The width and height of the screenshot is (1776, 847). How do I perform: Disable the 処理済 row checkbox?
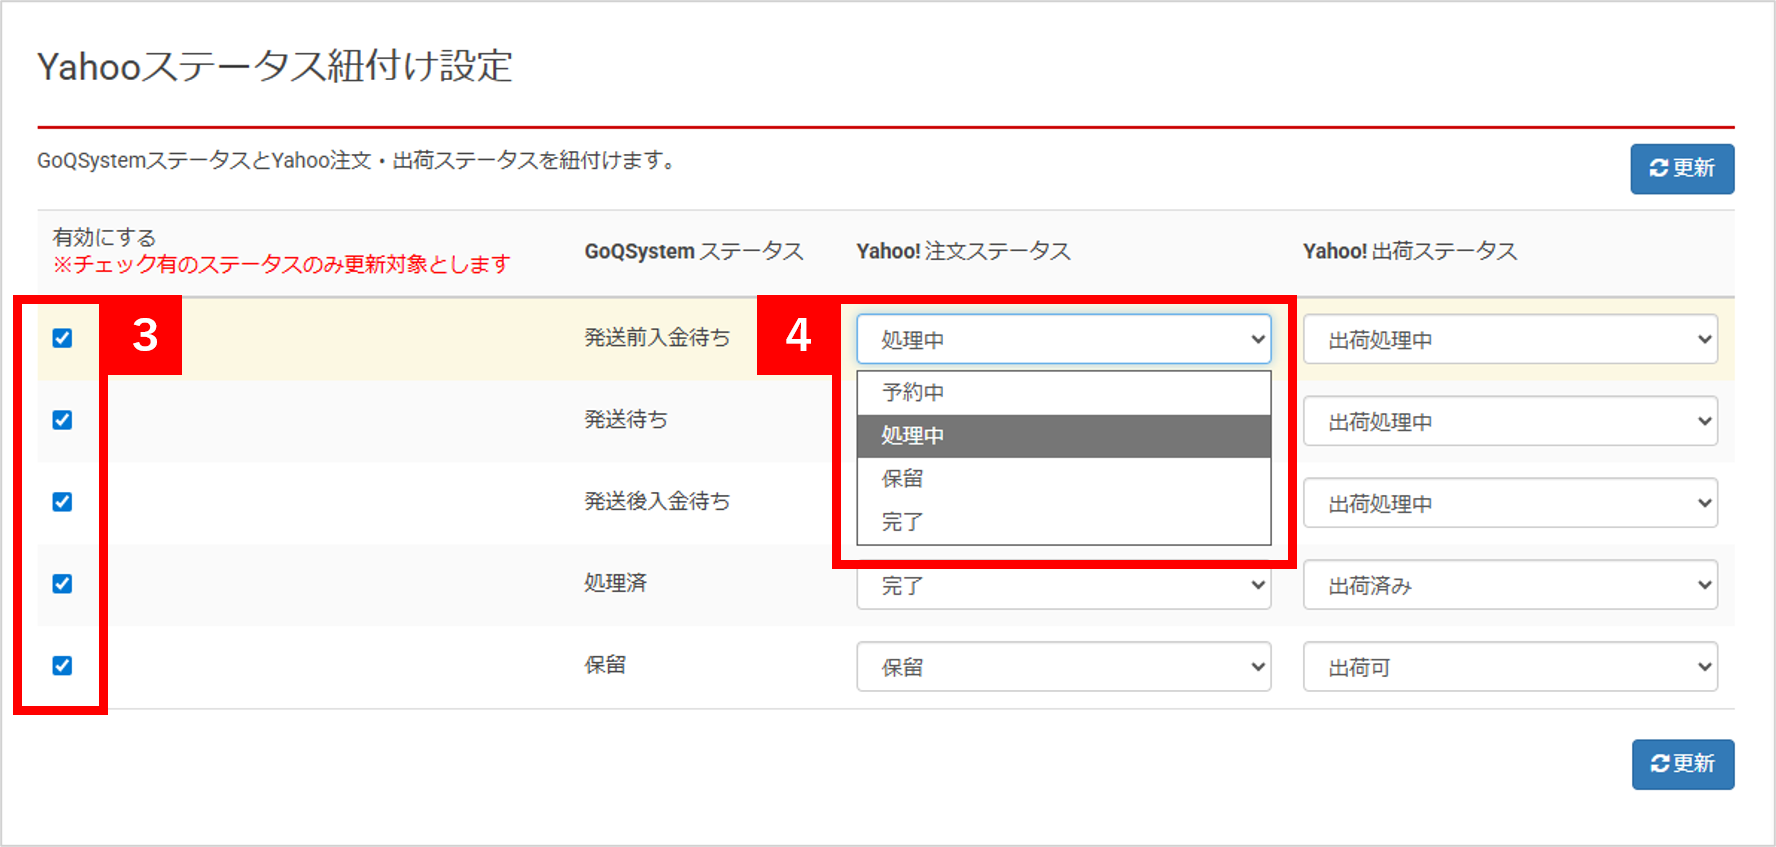(x=62, y=584)
